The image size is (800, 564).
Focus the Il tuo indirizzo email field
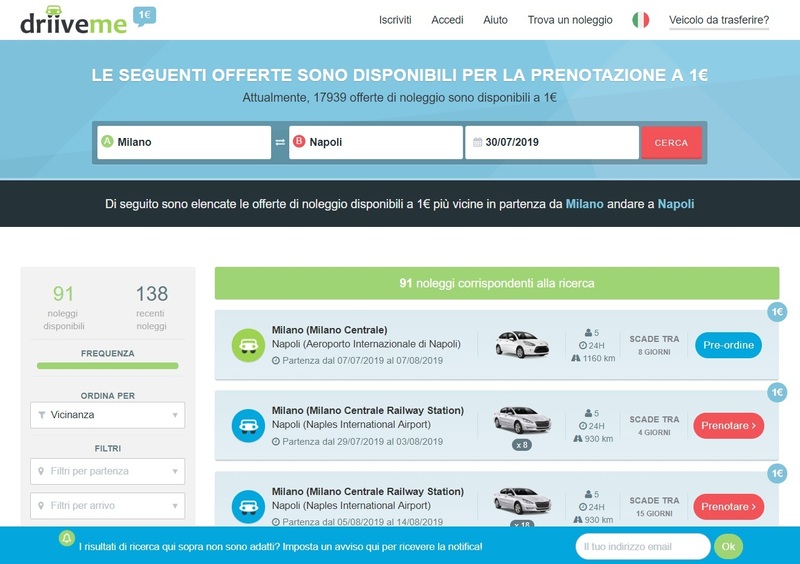(x=643, y=547)
